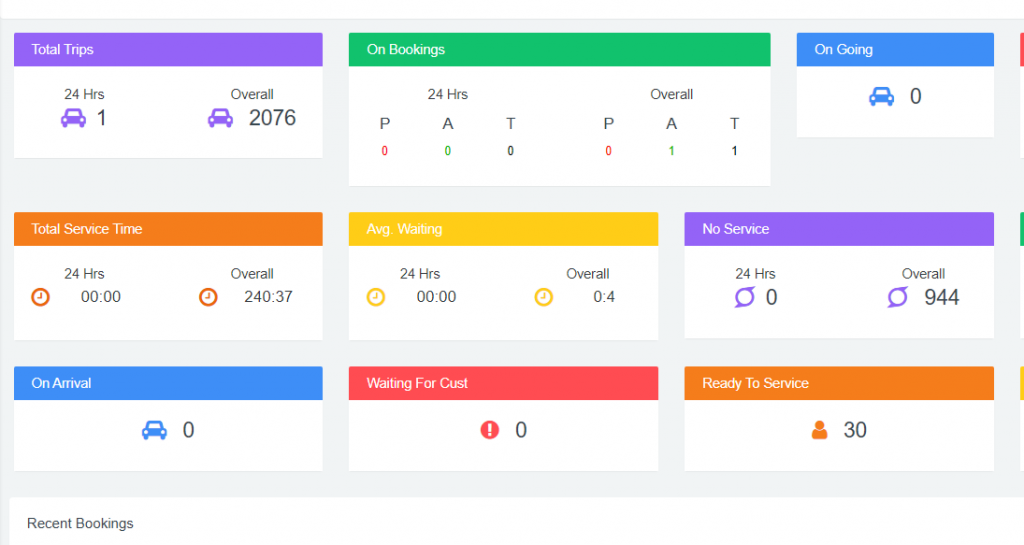Click the orange person icon beside 30
The height and width of the screenshot is (545, 1024).
point(819,430)
